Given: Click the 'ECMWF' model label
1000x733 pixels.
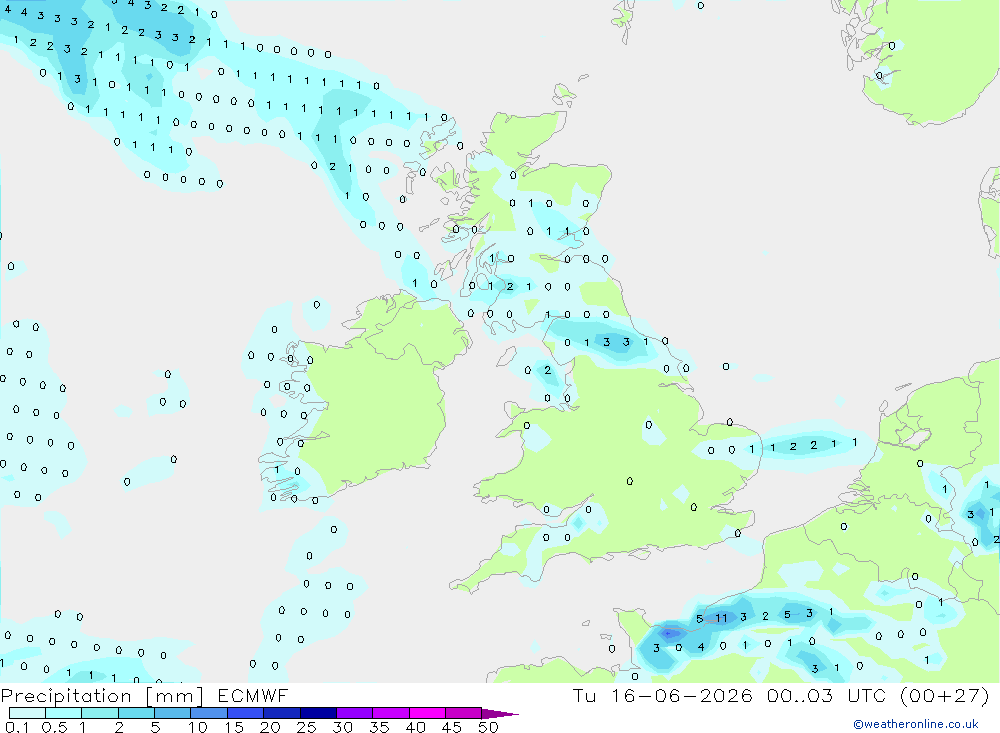Looking at the screenshot, I should tap(253, 695).
